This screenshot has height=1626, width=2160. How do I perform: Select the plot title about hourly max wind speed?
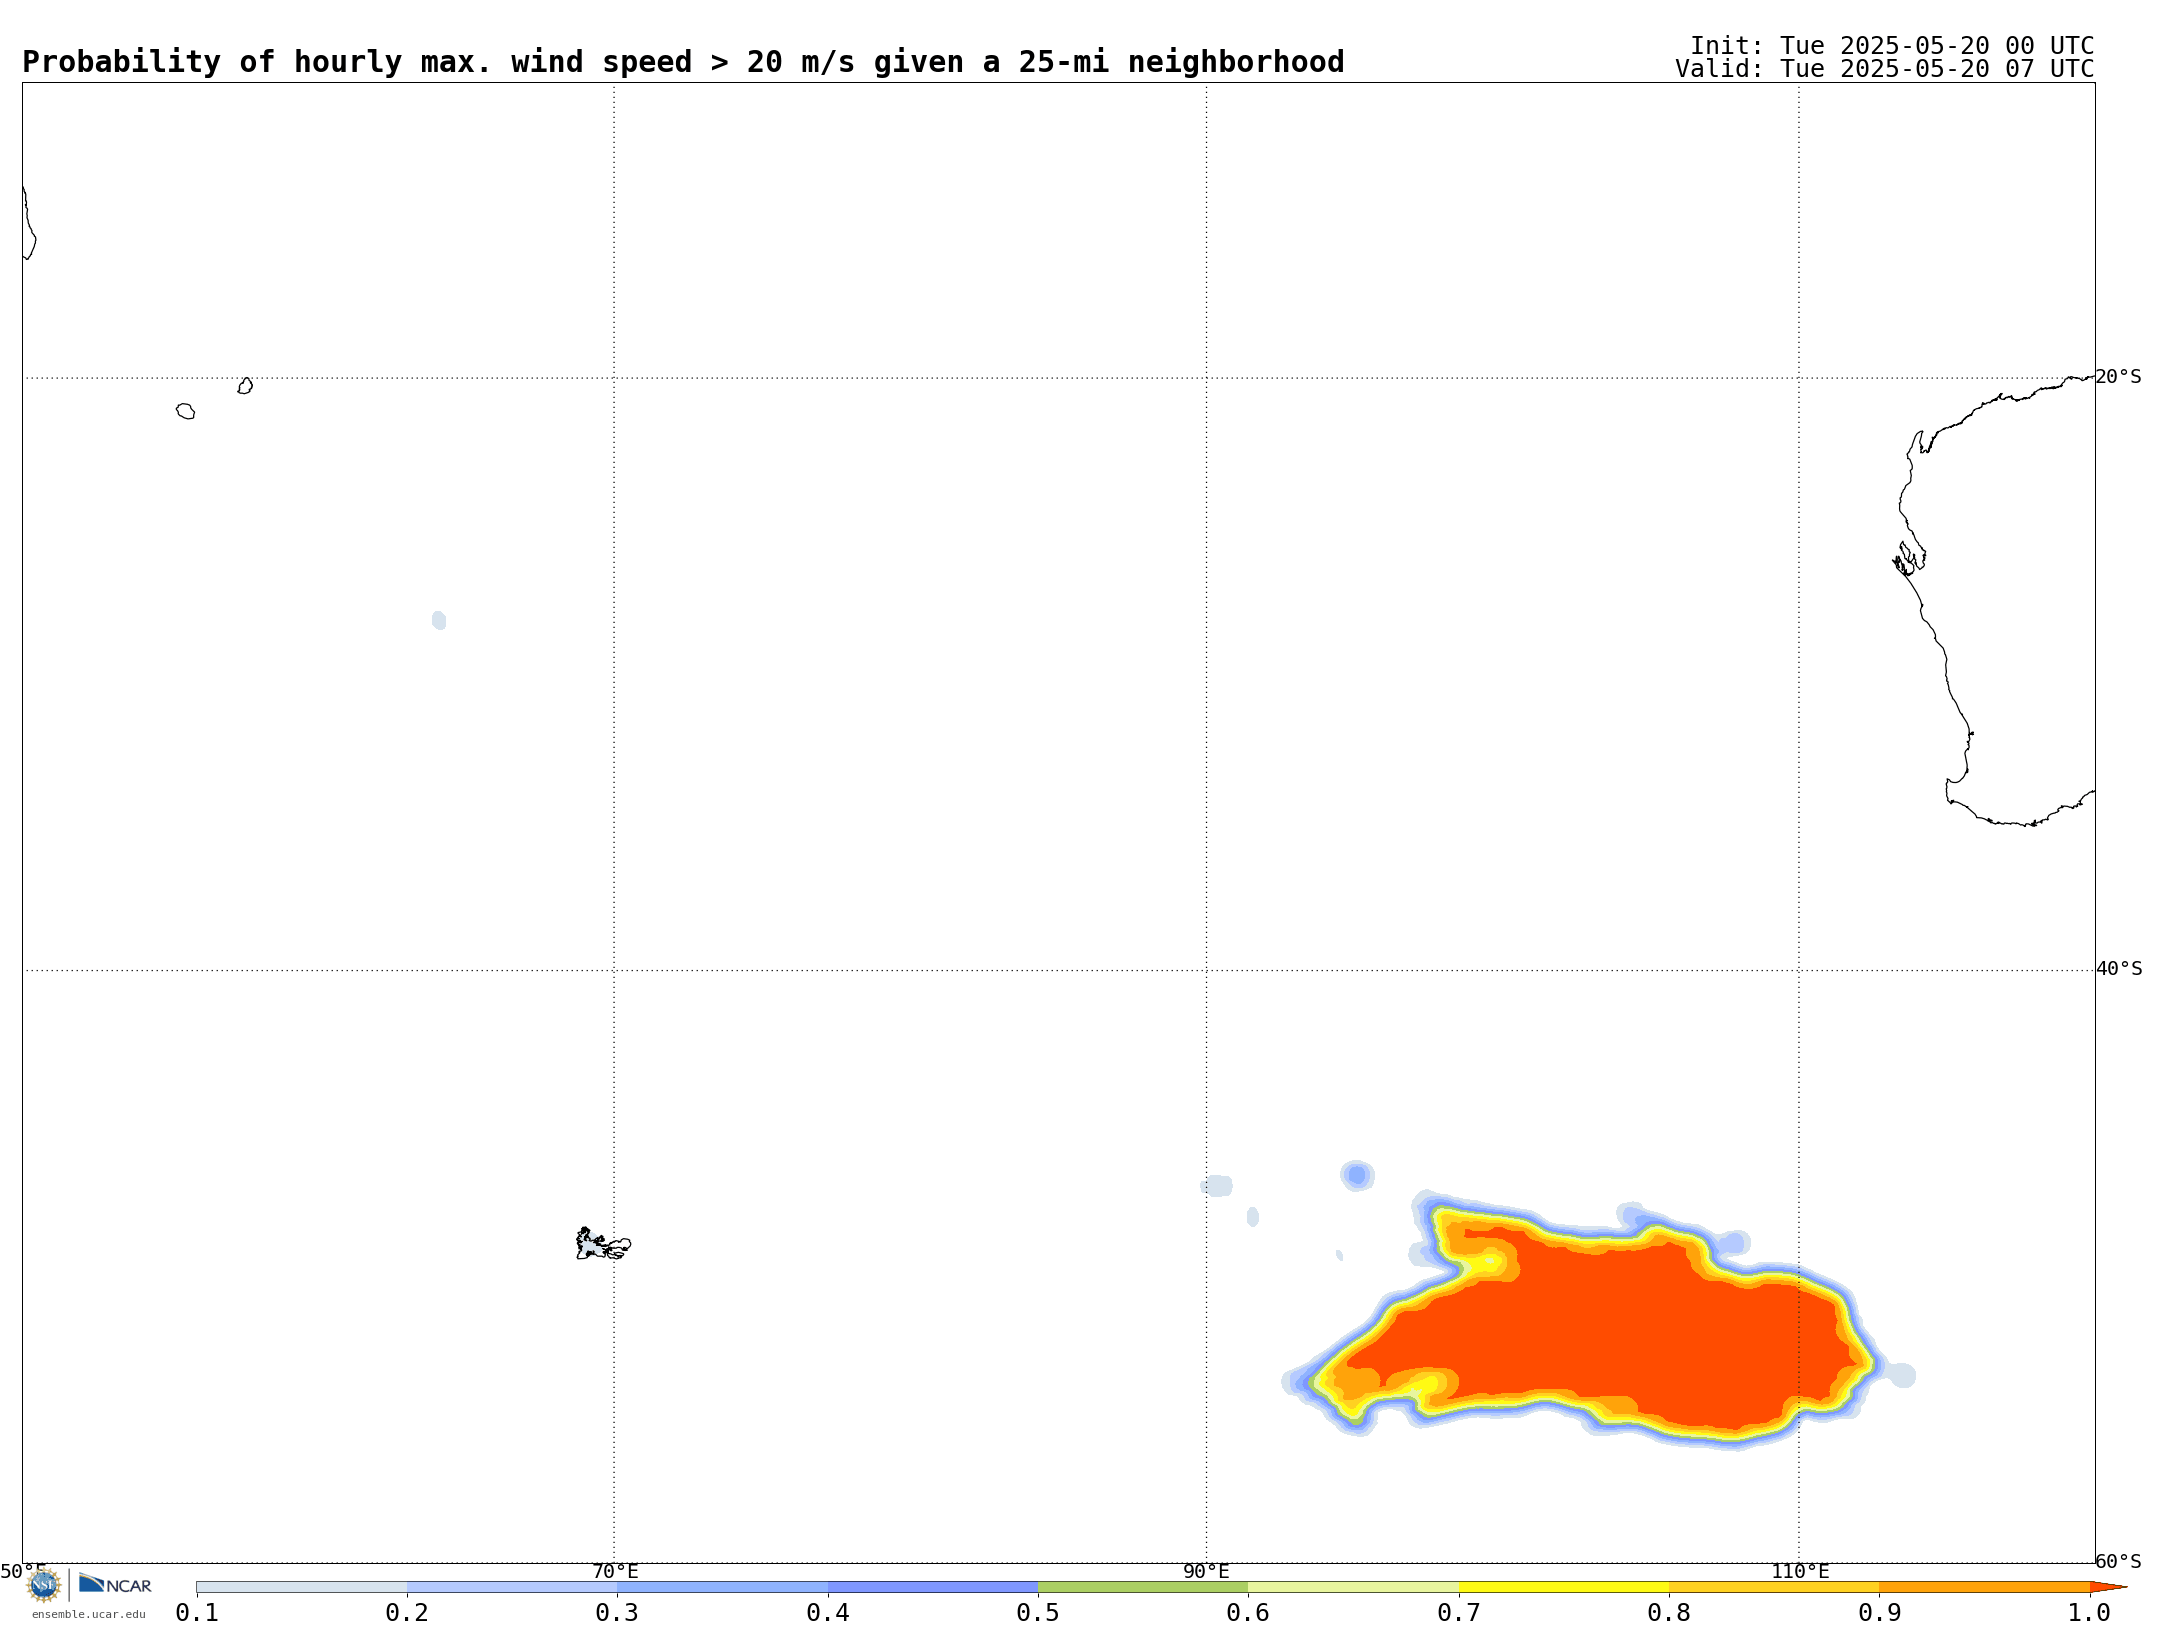click(683, 62)
